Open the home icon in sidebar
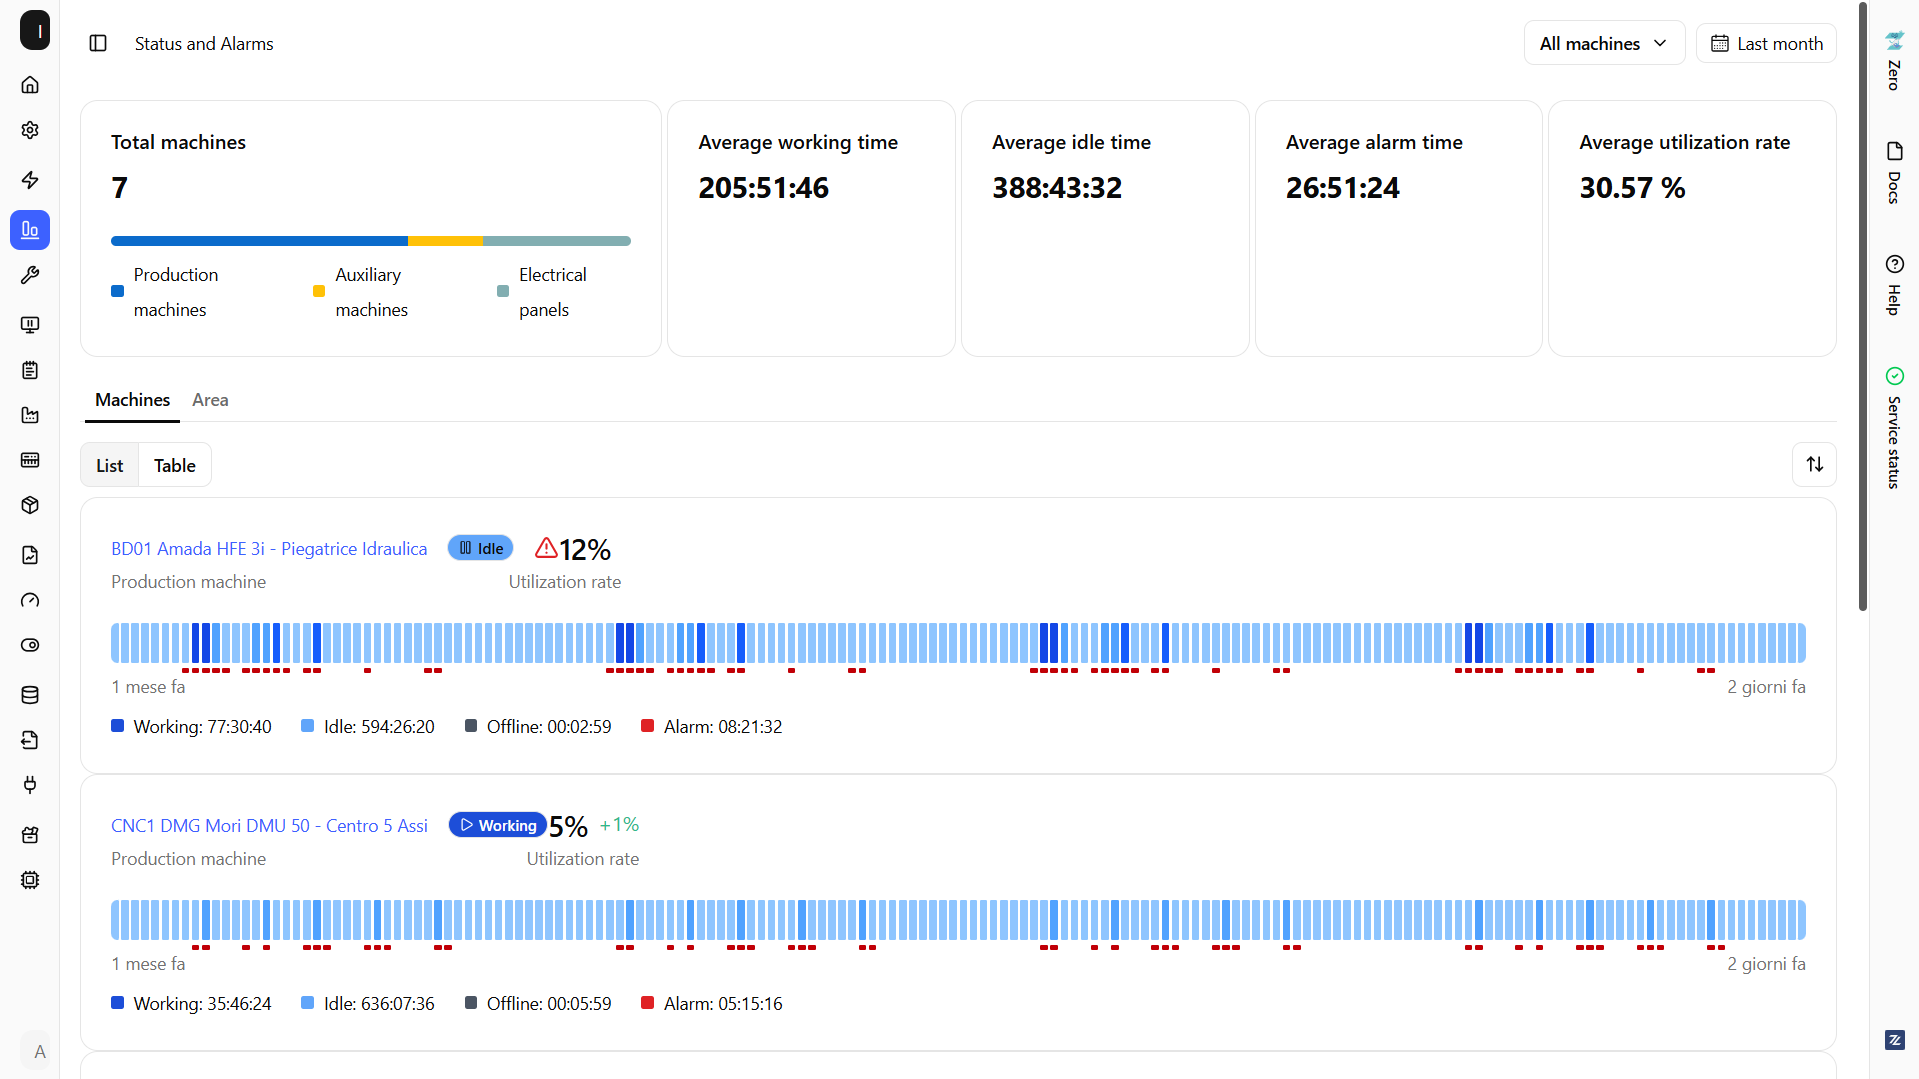 click(30, 85)
